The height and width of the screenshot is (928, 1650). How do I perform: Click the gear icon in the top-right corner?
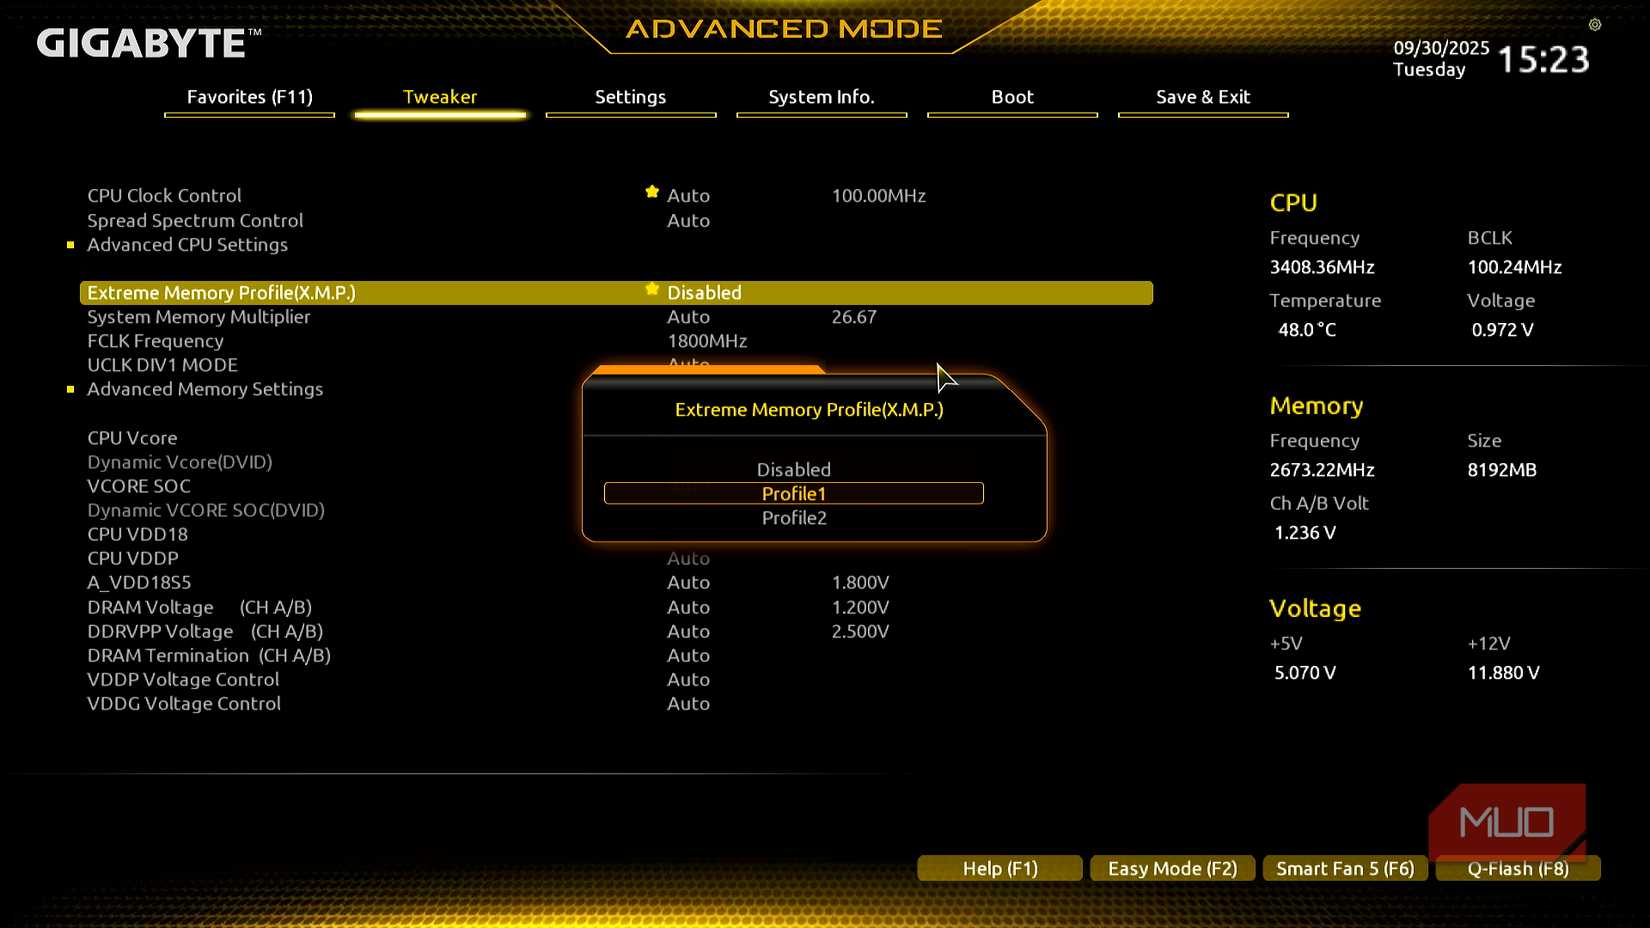coord(1595,24)
